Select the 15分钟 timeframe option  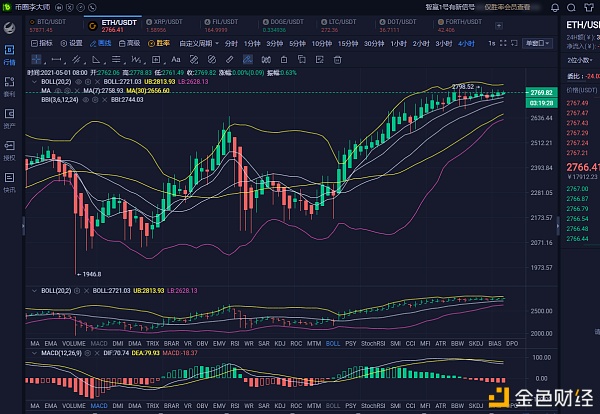pos(347,44)
